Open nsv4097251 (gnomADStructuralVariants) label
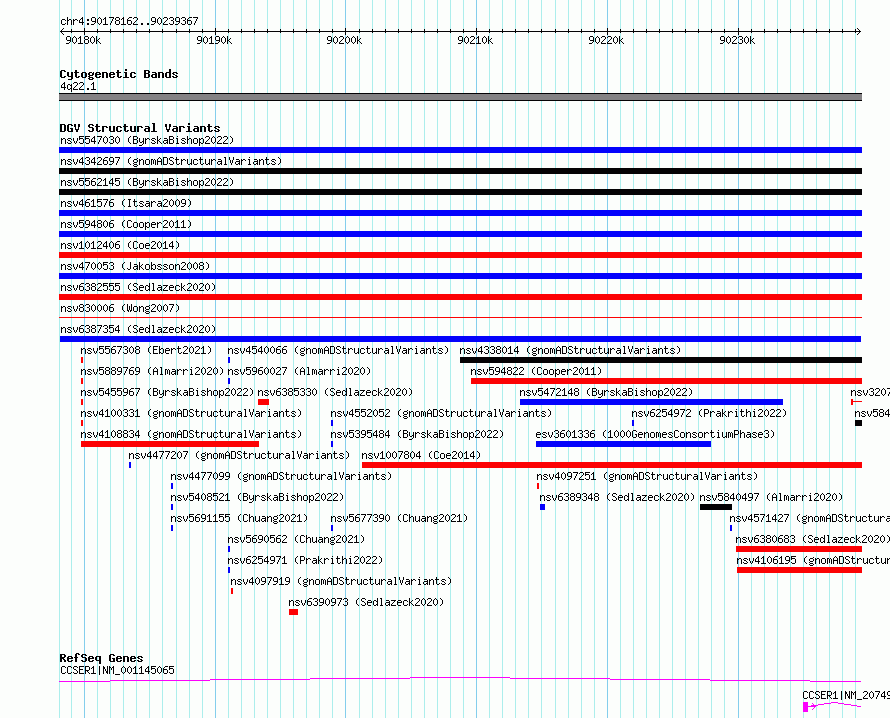890x718 pixels. point(647,476)
